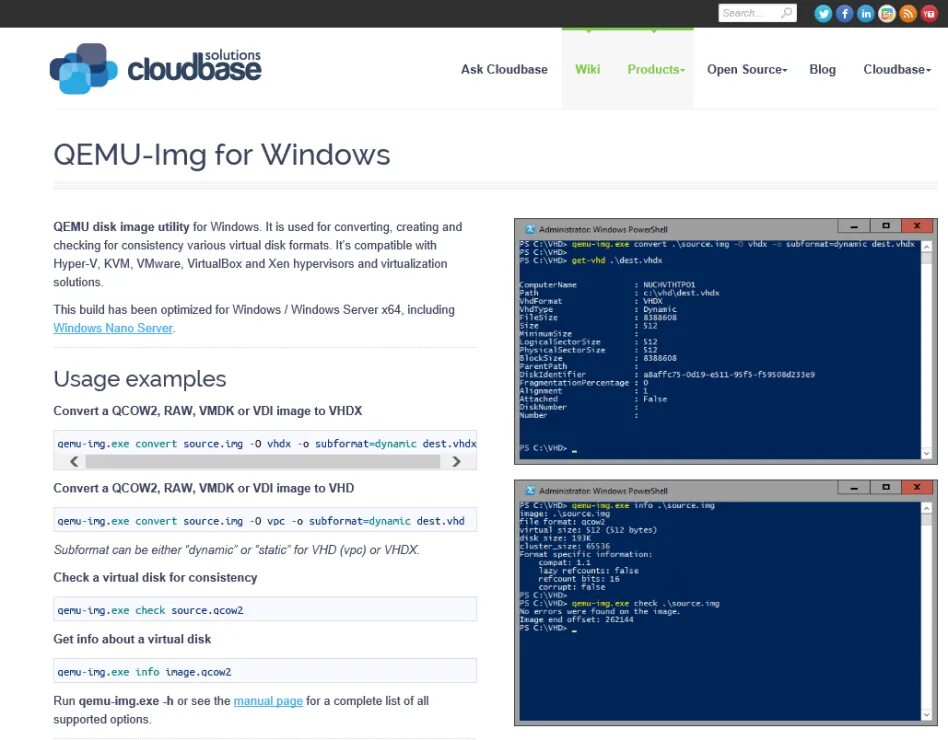The height and width of the screenshot is (740, 948).
Task: Open the Blog menu item
Action: click(x=822, y=70)
